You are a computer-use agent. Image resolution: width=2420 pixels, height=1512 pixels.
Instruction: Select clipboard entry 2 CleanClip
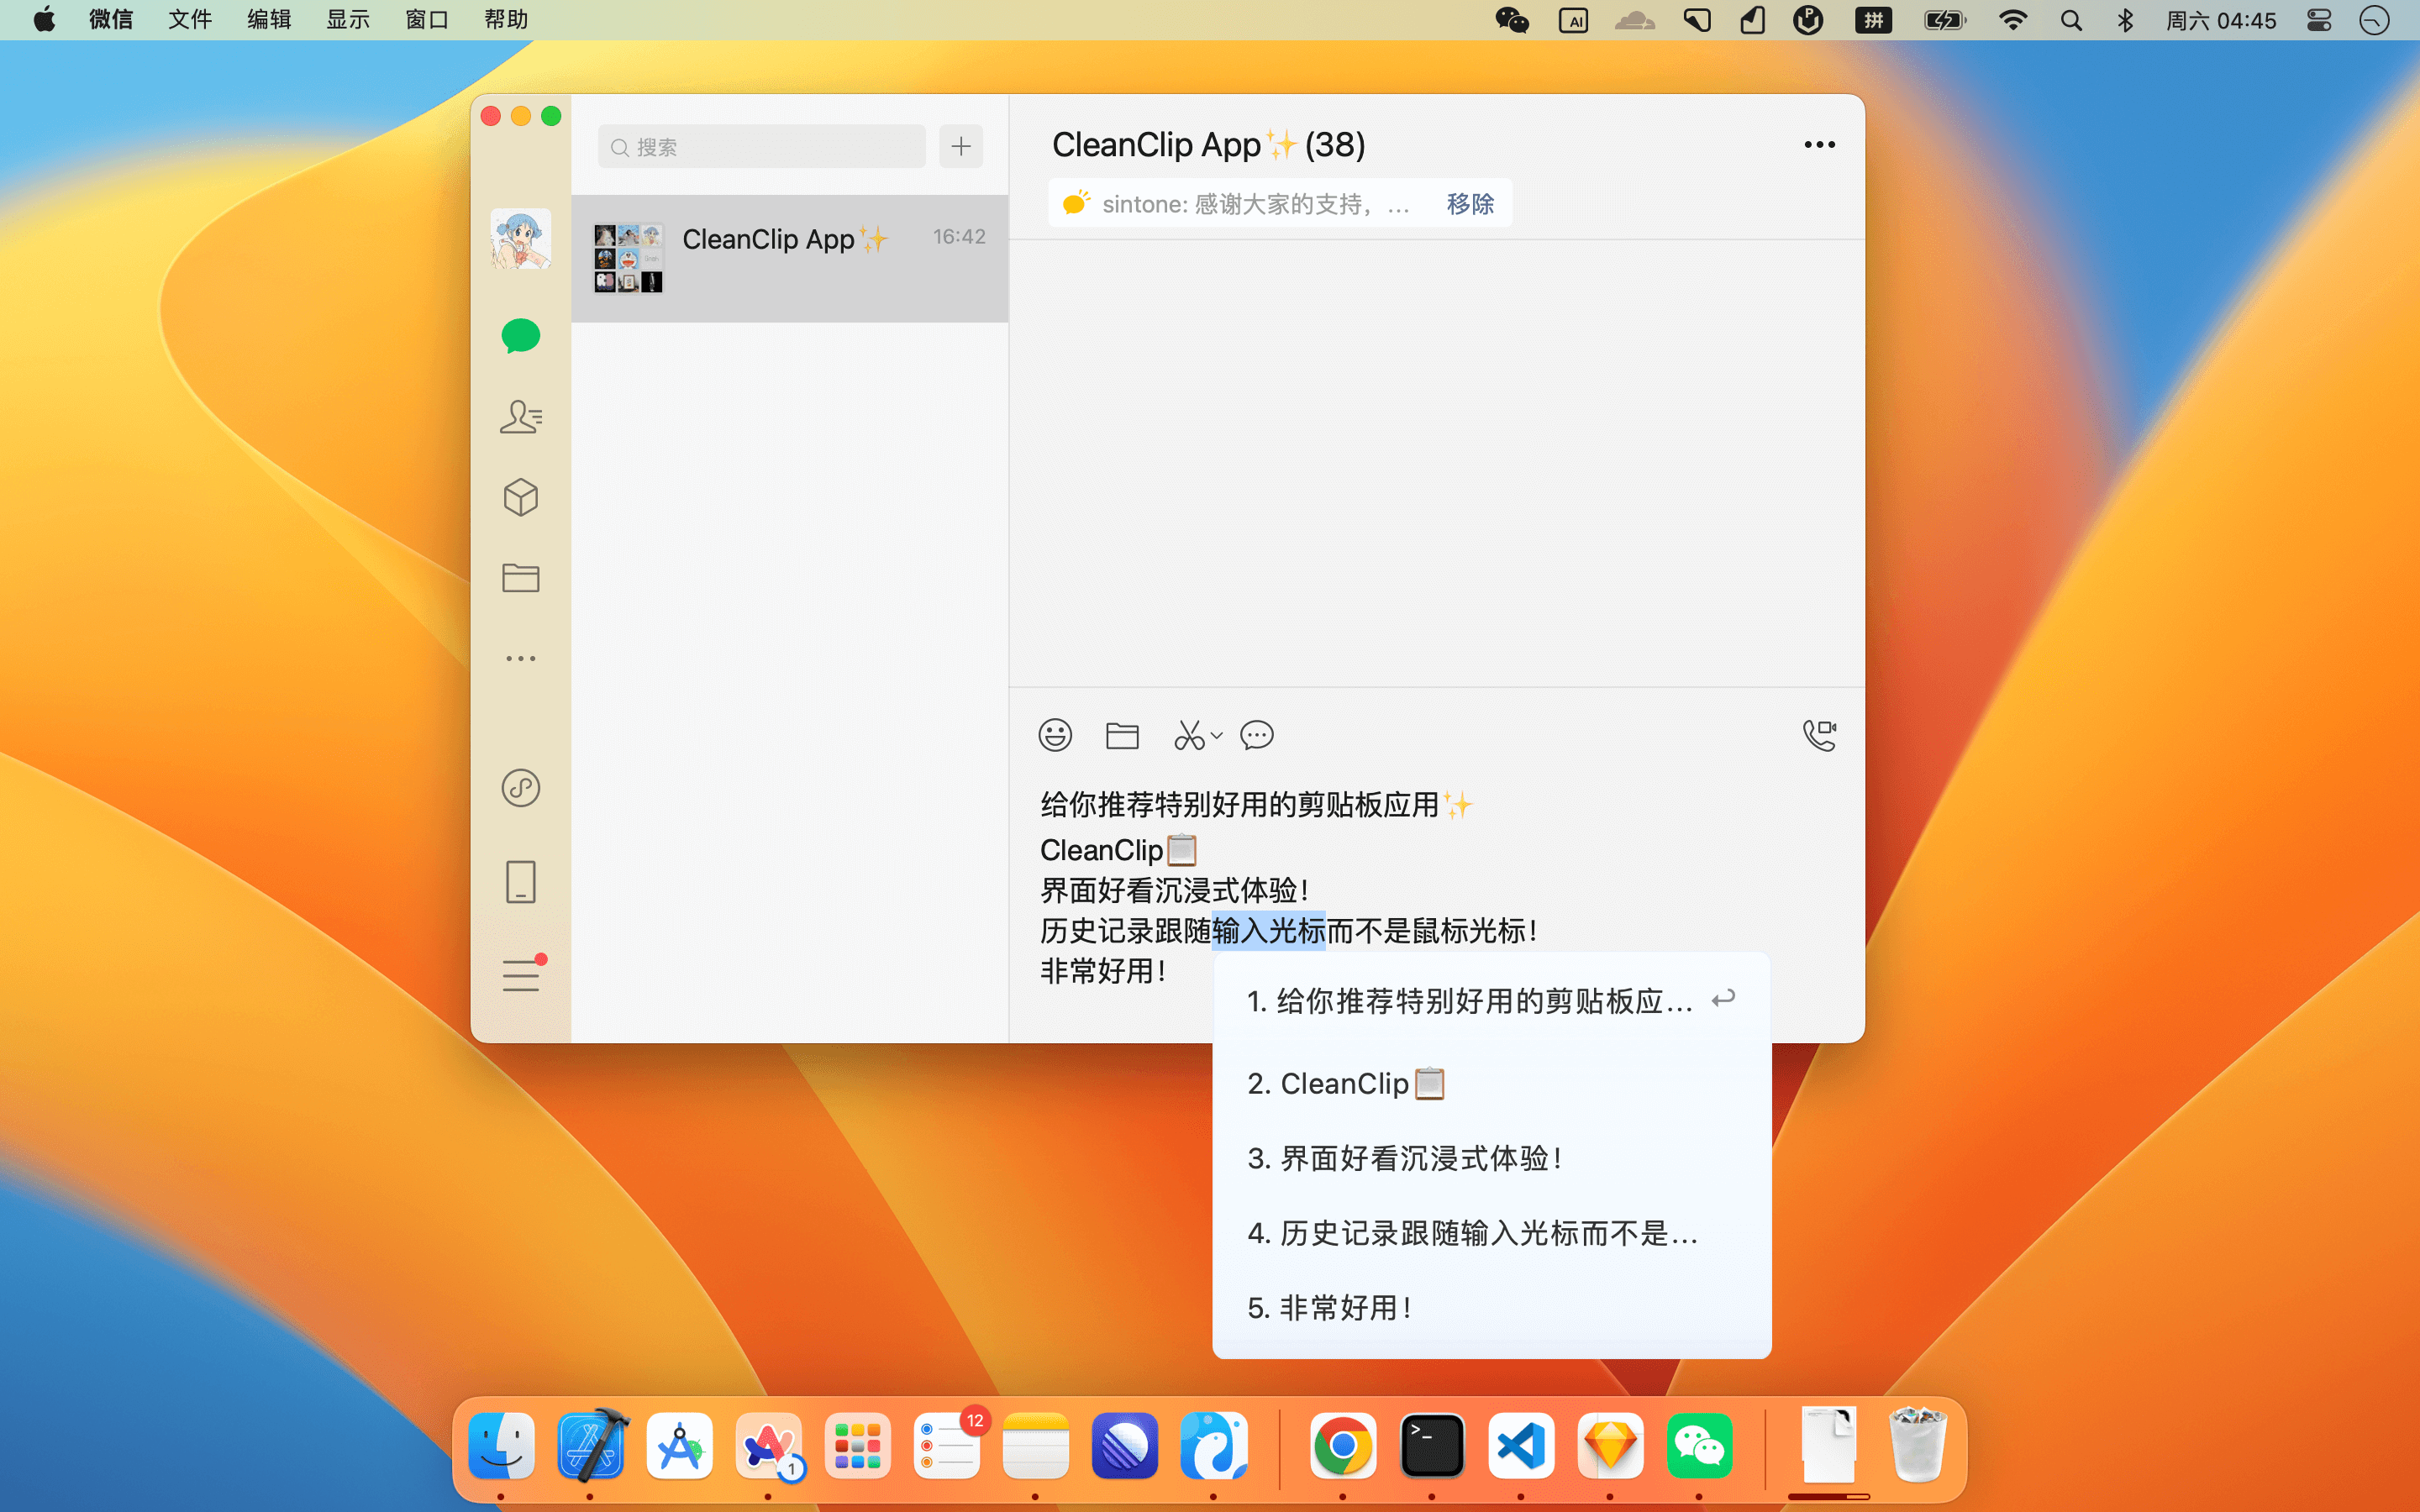[x=1345, y=1083]
